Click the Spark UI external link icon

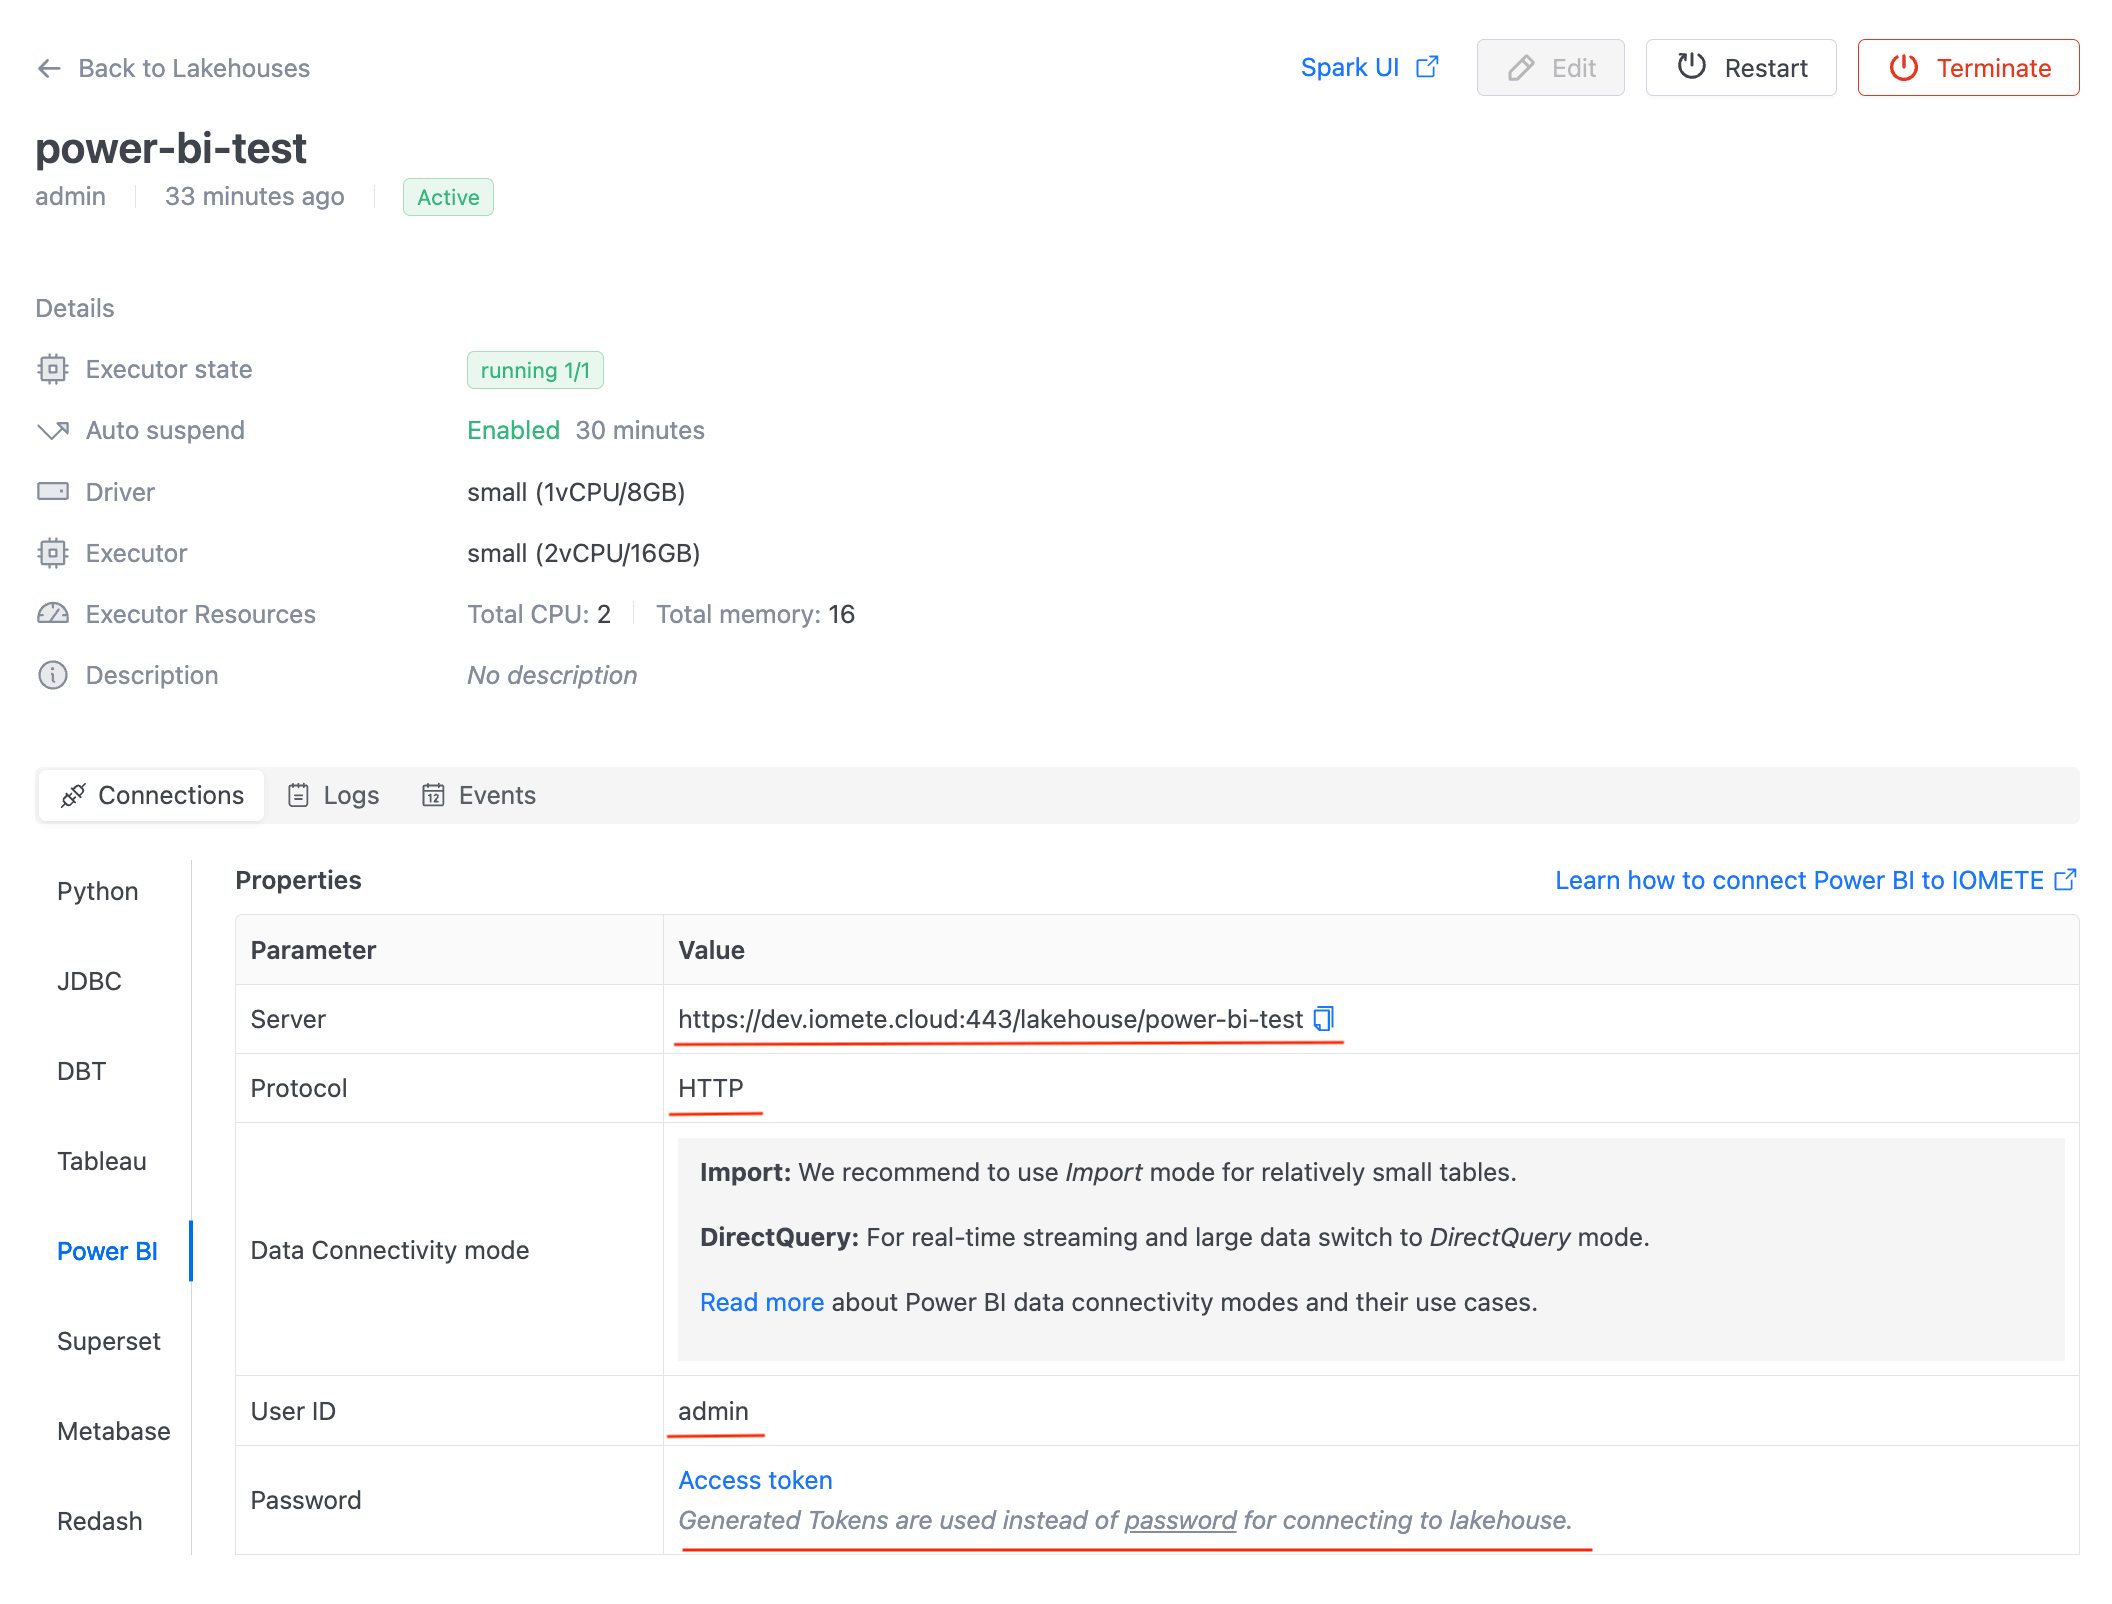pyautogui.click(x=1428, y=67)
